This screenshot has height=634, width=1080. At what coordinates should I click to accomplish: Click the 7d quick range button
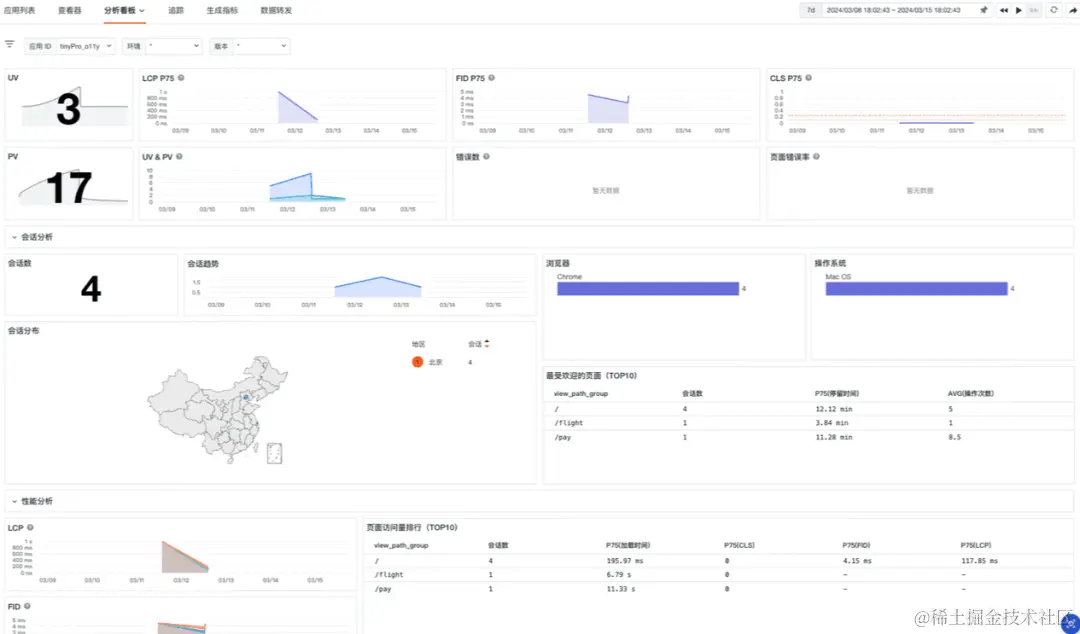pyautogui.click(x=811, y=10)
